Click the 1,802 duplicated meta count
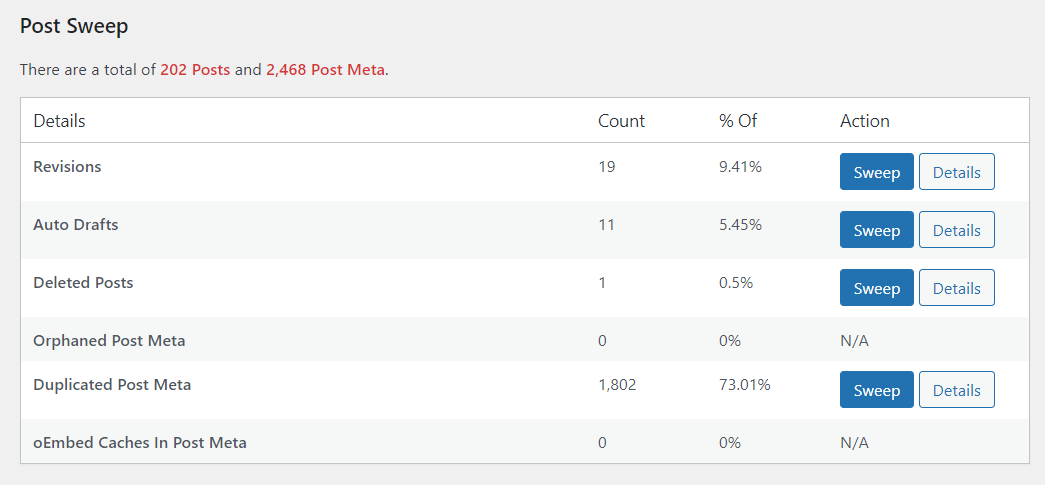The width and height of the screenshot is (1045, 485). (617, 385)
